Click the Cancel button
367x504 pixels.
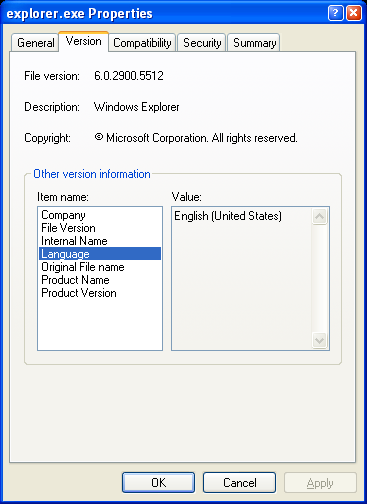coord(239,482)
